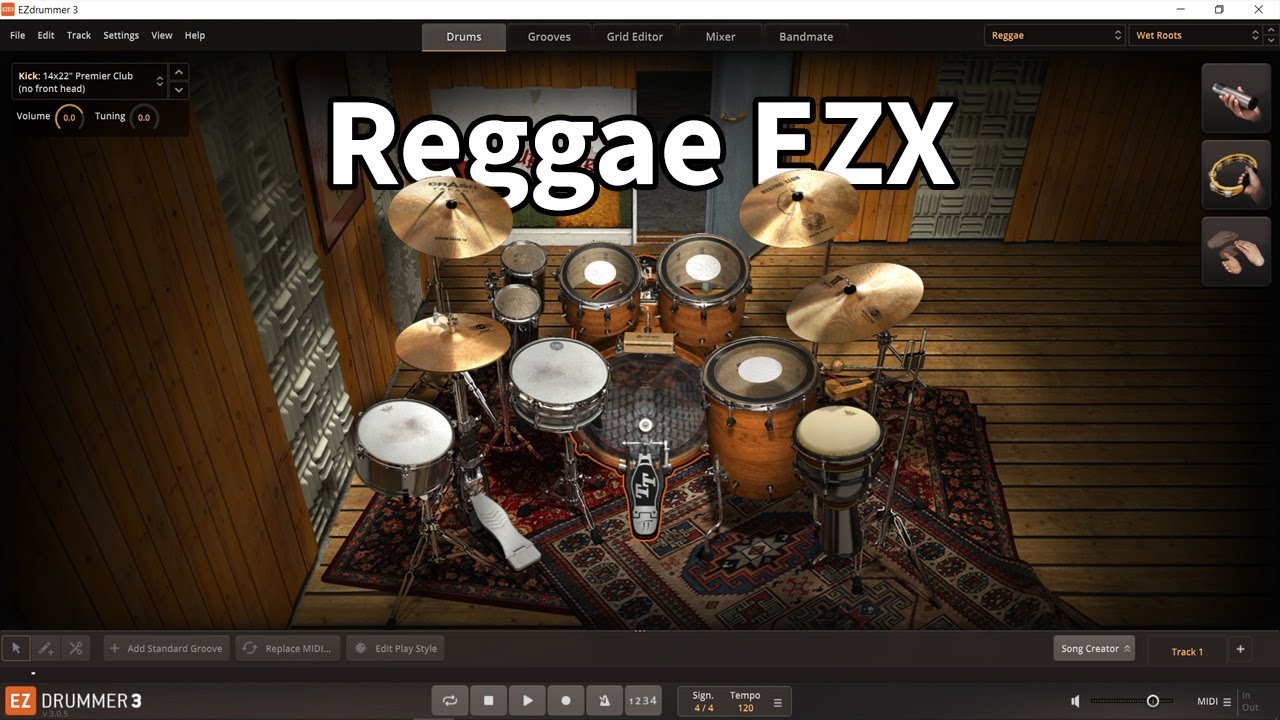This screenshot has width=1280, height=720.
Task: Toggle loop playback
Action: coord(450,701)
